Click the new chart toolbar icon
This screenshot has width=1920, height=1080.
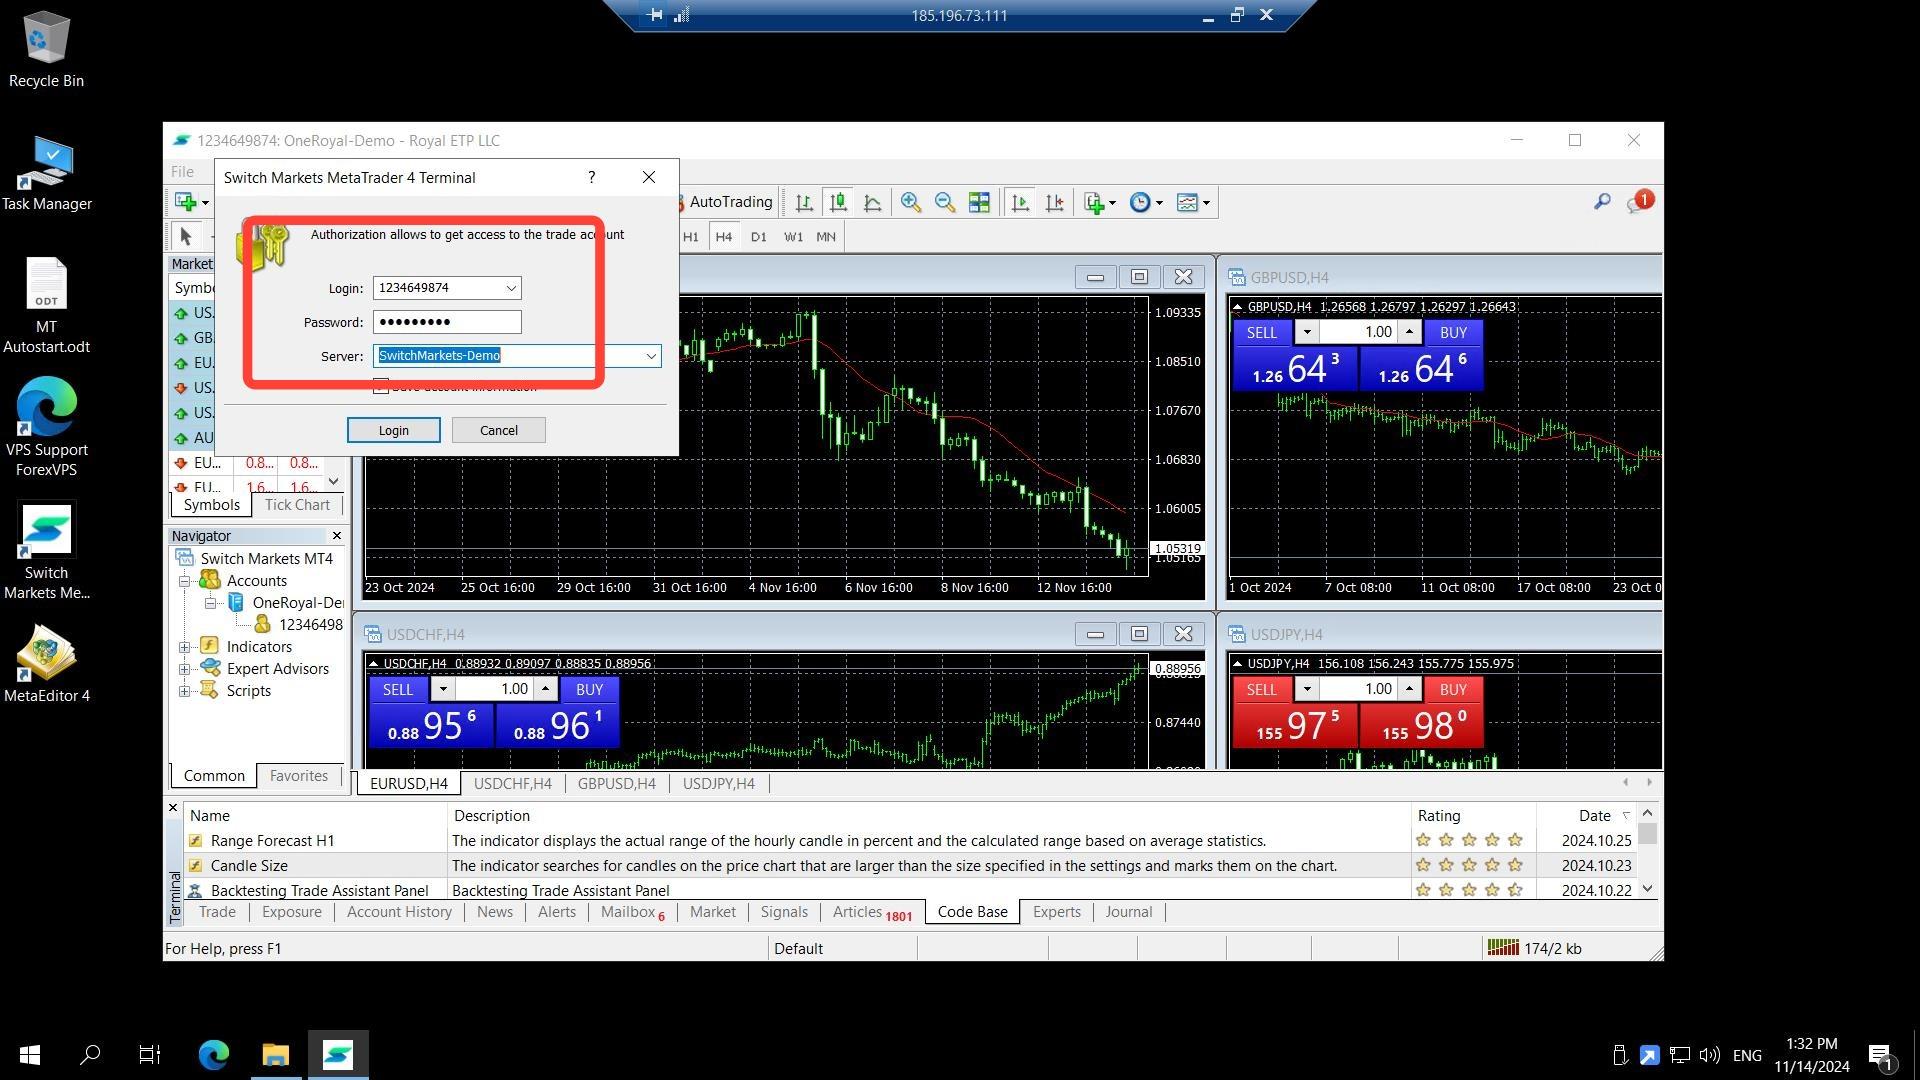tap(190, 203)
